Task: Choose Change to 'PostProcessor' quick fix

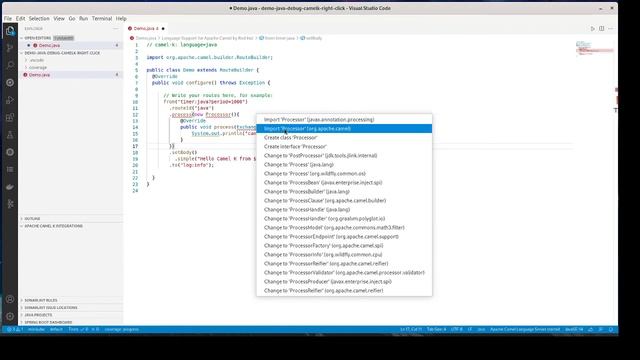Action: (x=344, y=156)
